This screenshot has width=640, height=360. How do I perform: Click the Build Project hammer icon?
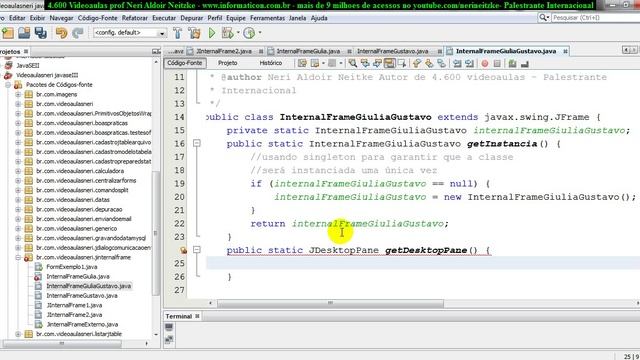177,33
